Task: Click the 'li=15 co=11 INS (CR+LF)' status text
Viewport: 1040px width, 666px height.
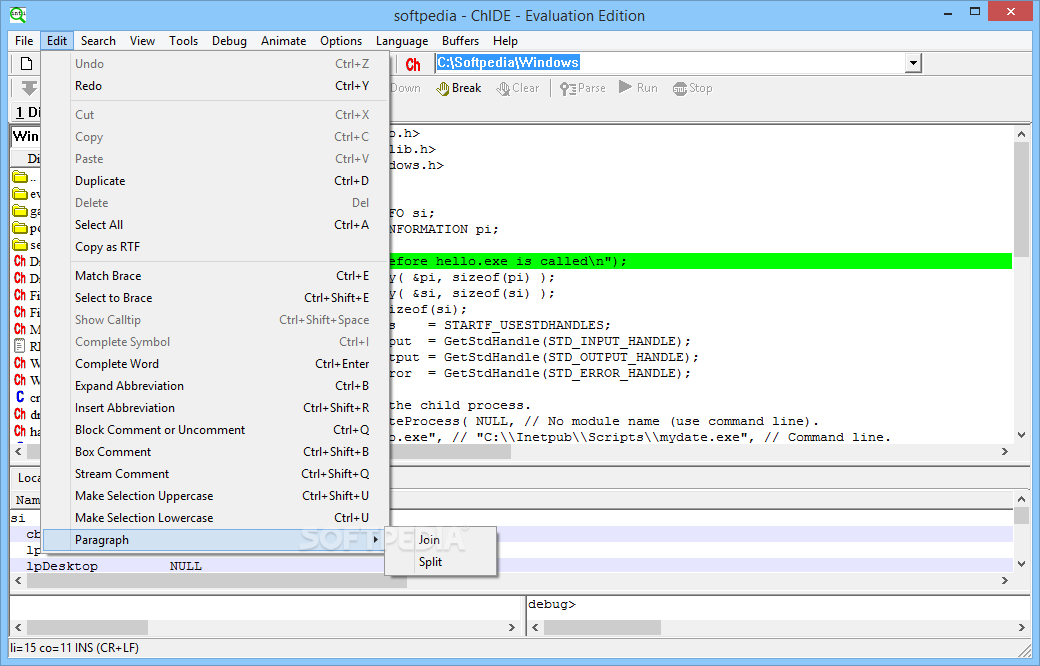Action: [x=74, y=648]
